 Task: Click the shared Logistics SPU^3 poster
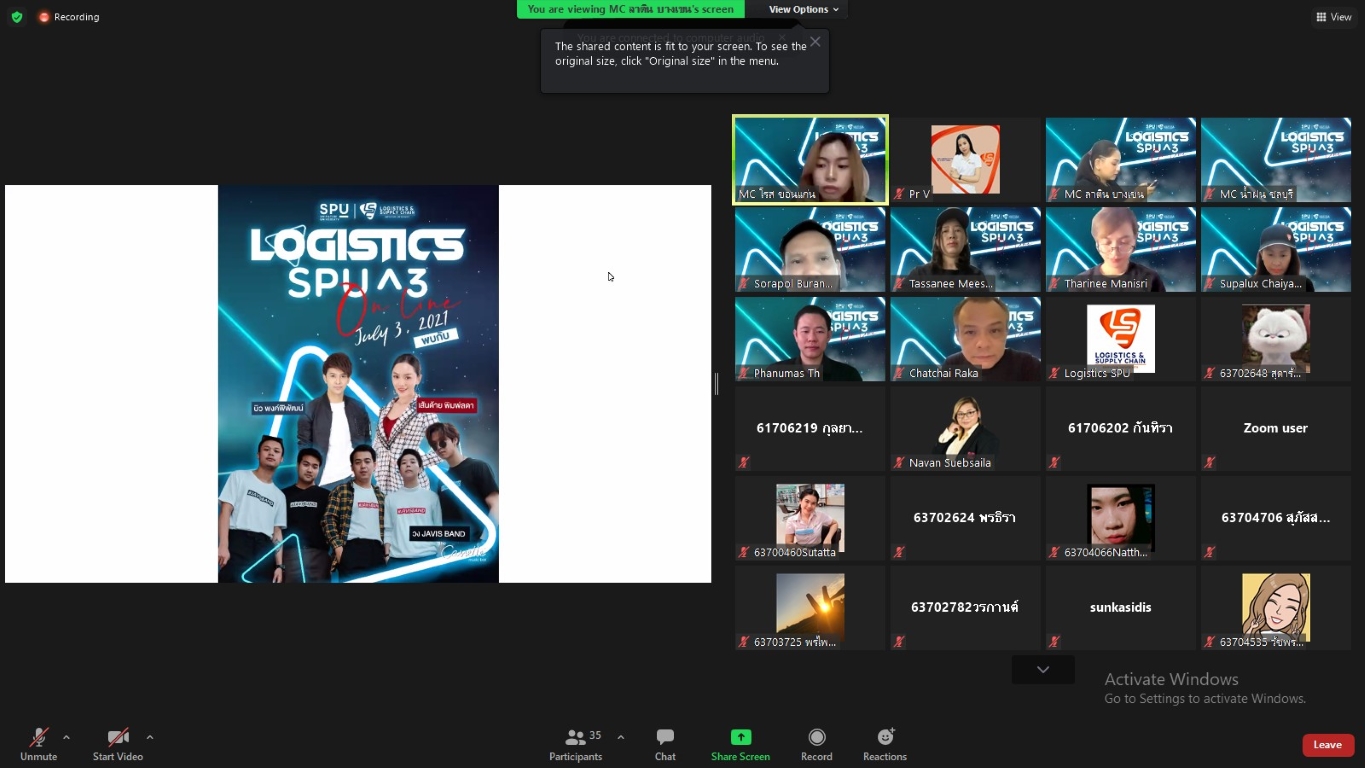pos(358,384)
